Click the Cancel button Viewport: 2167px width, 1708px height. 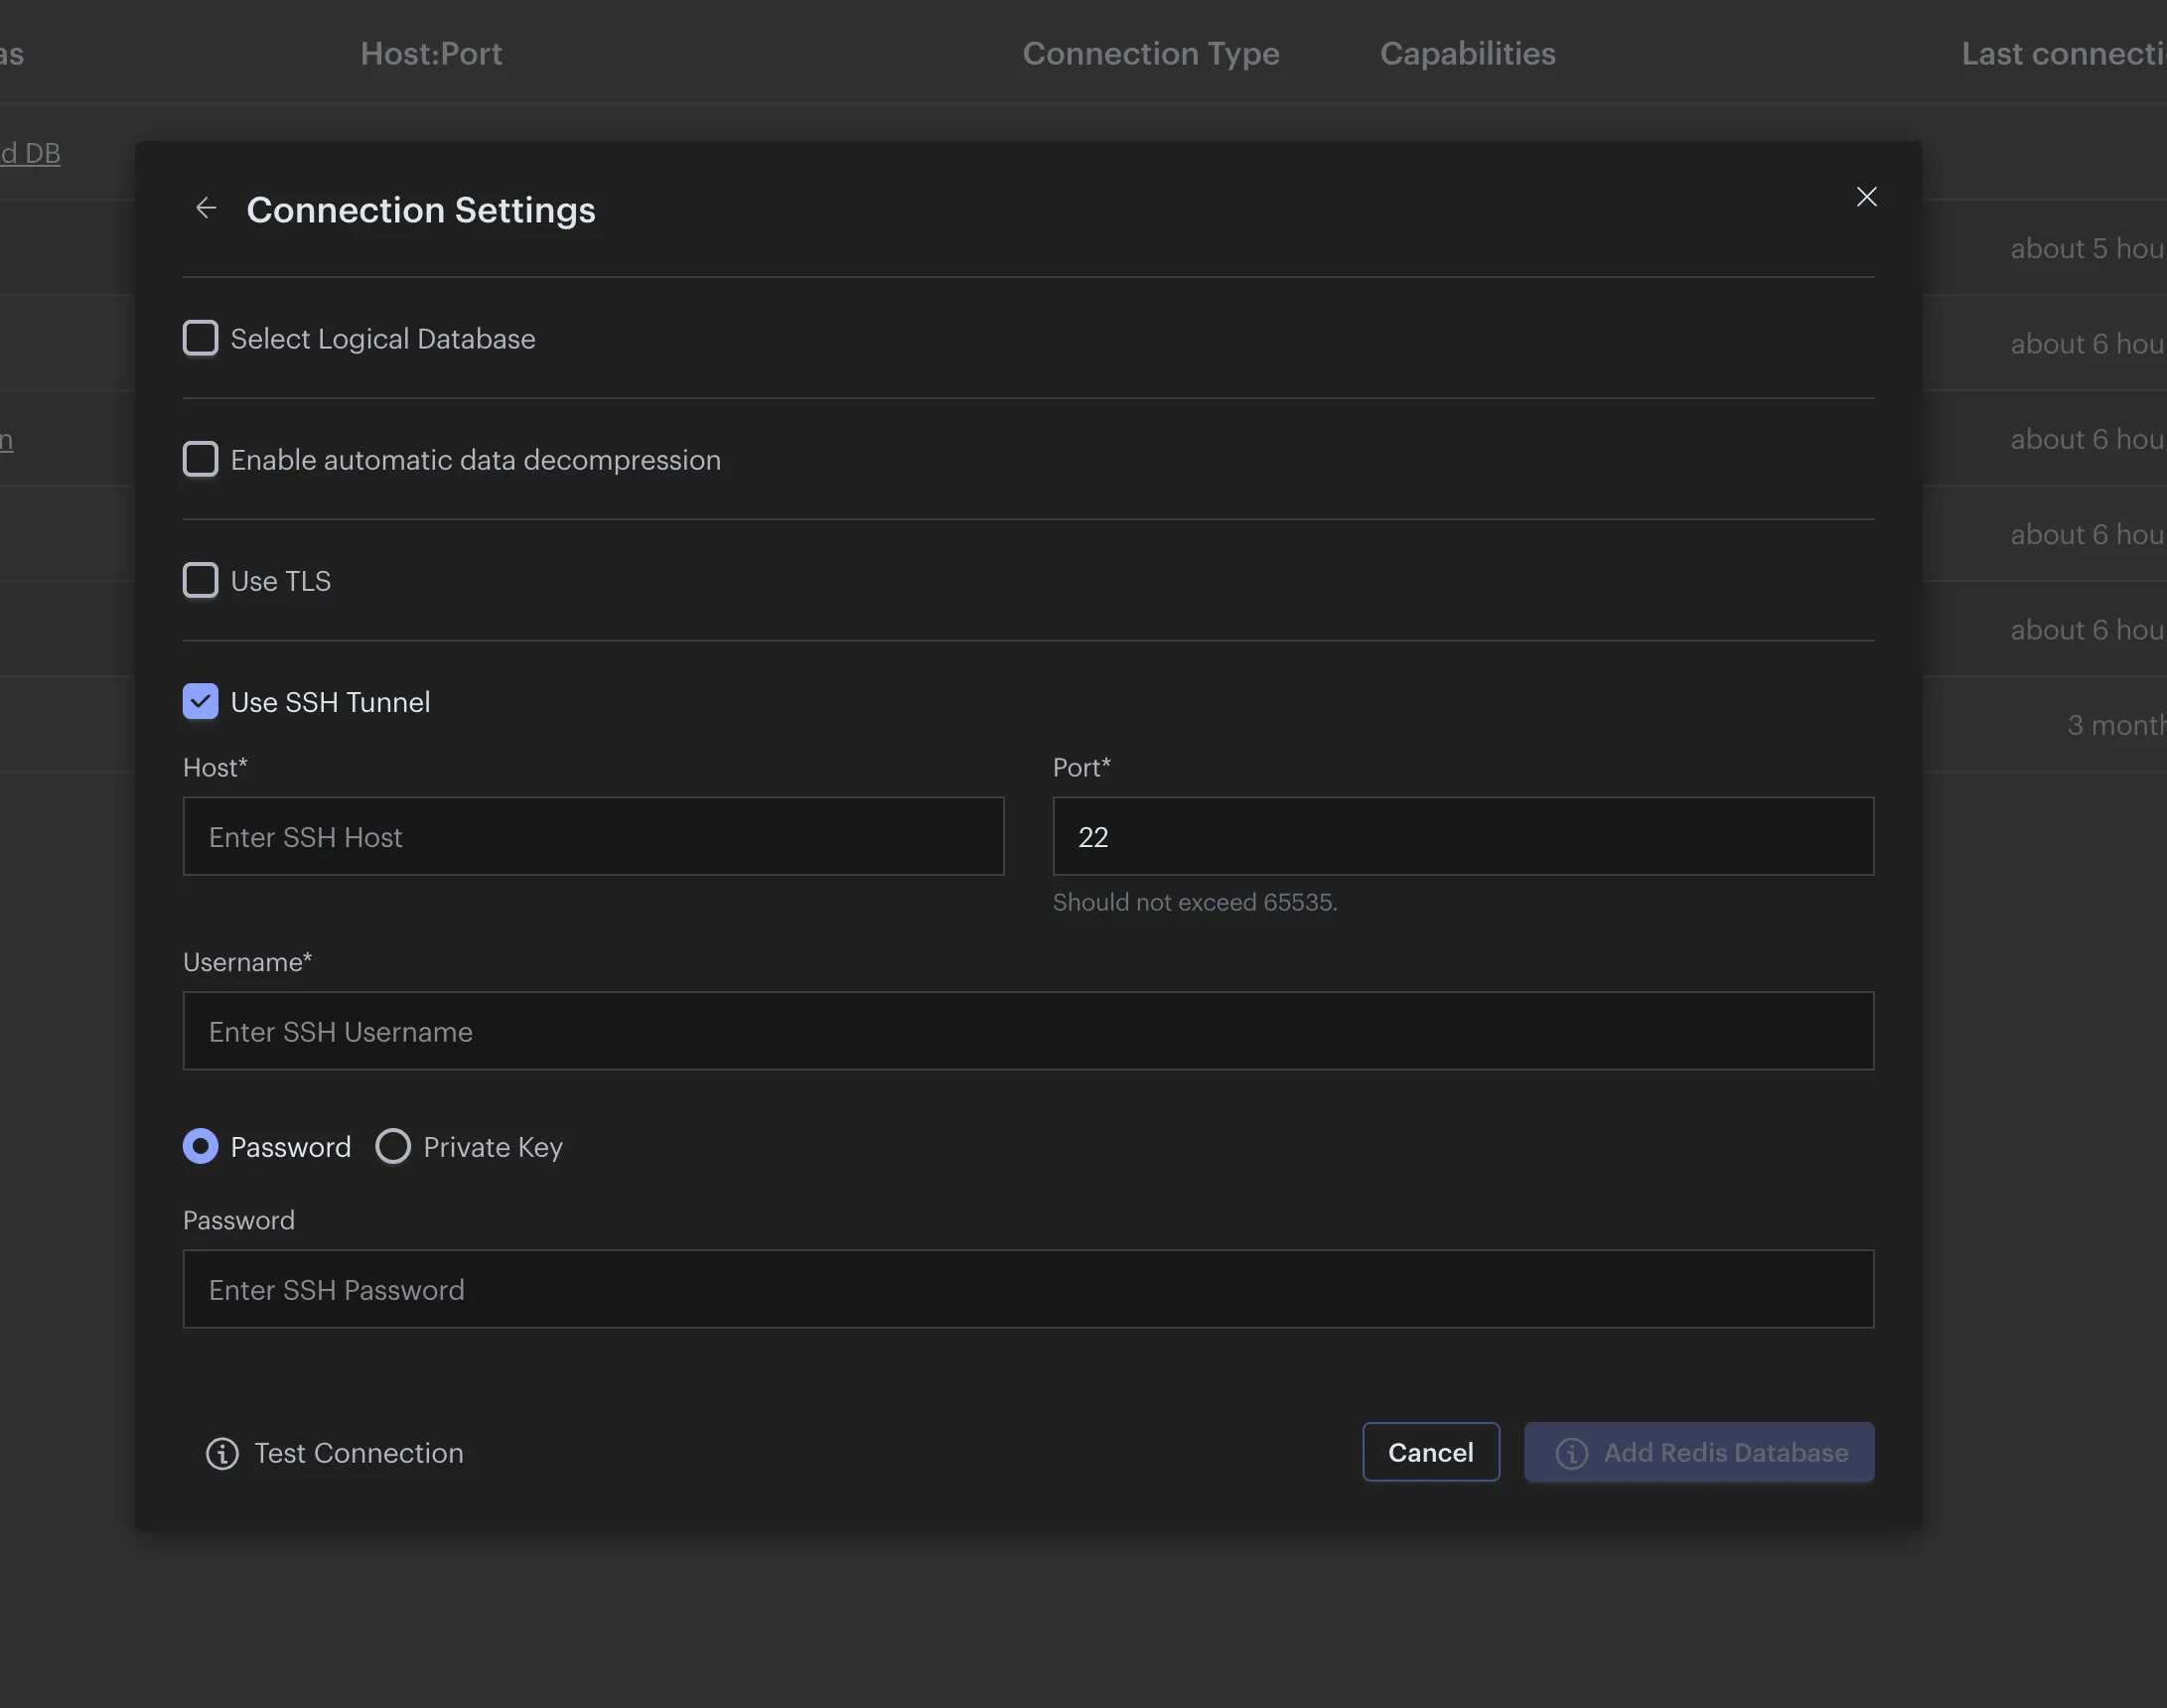(x=1430, y=1452)
